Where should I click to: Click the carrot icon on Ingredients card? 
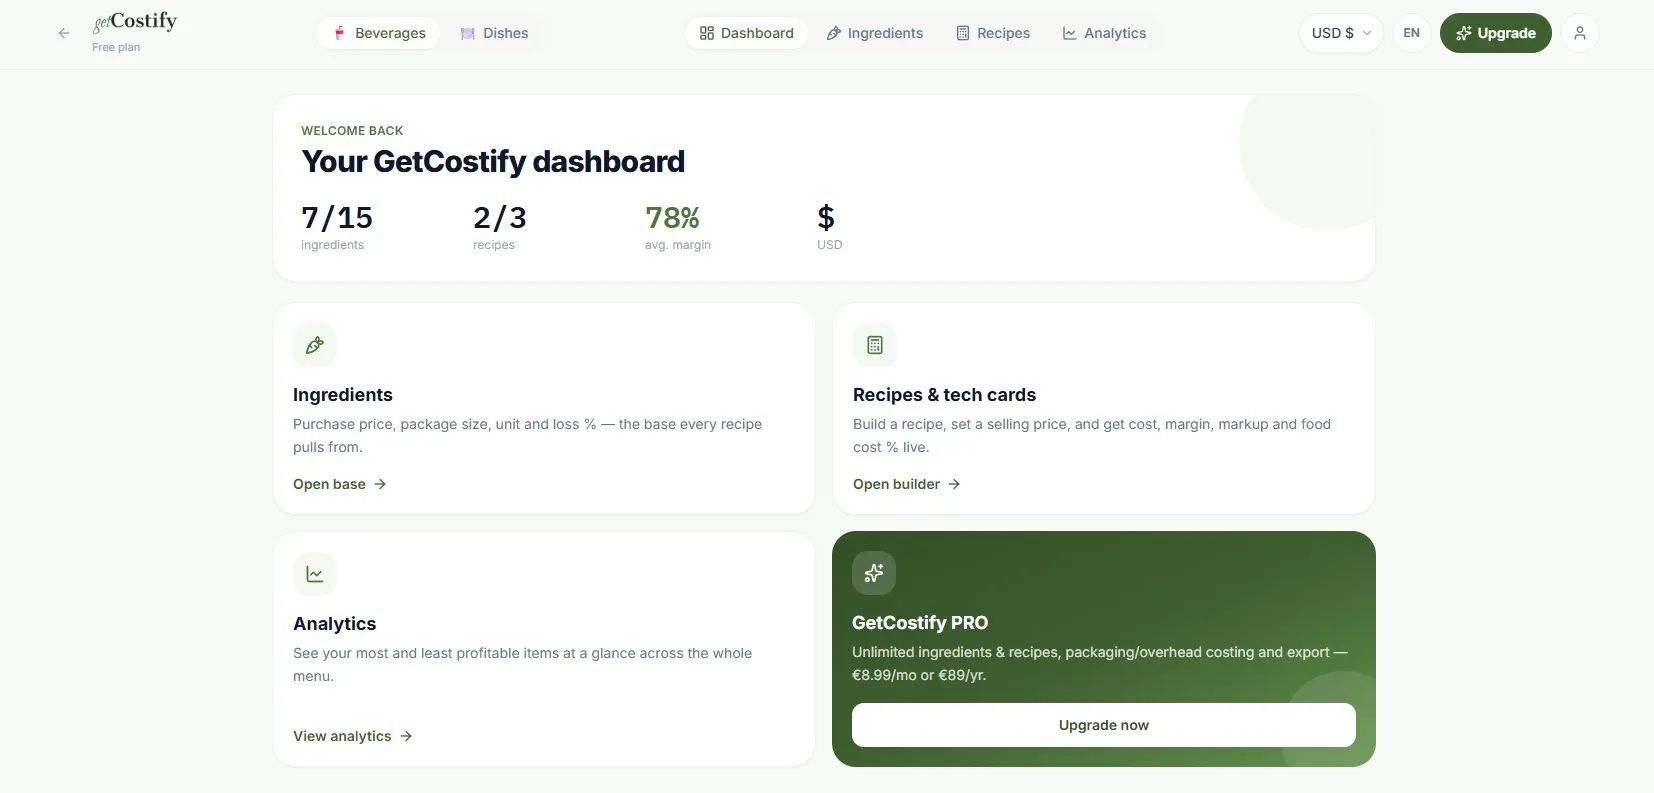315,345
